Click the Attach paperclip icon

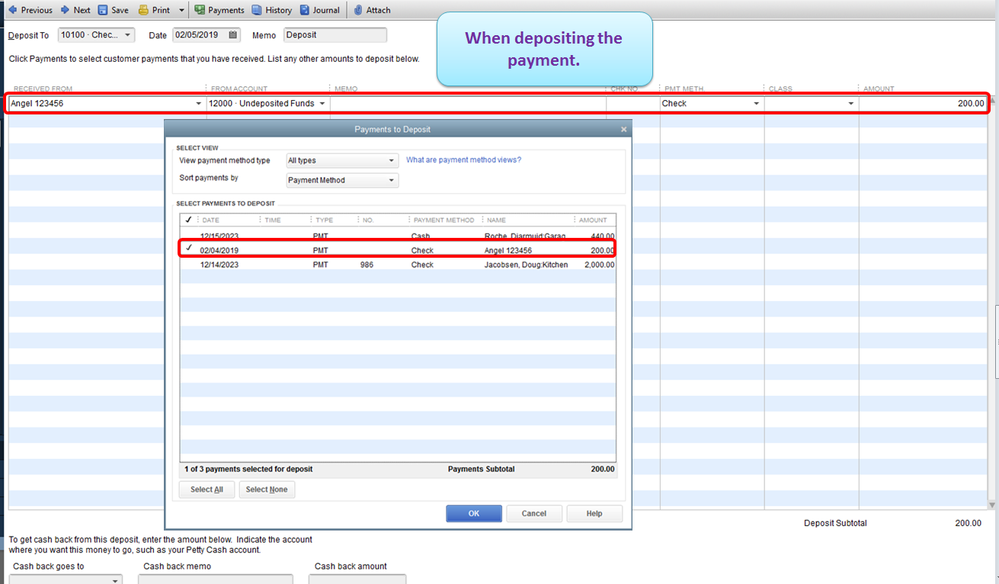[x=358, y=10]
